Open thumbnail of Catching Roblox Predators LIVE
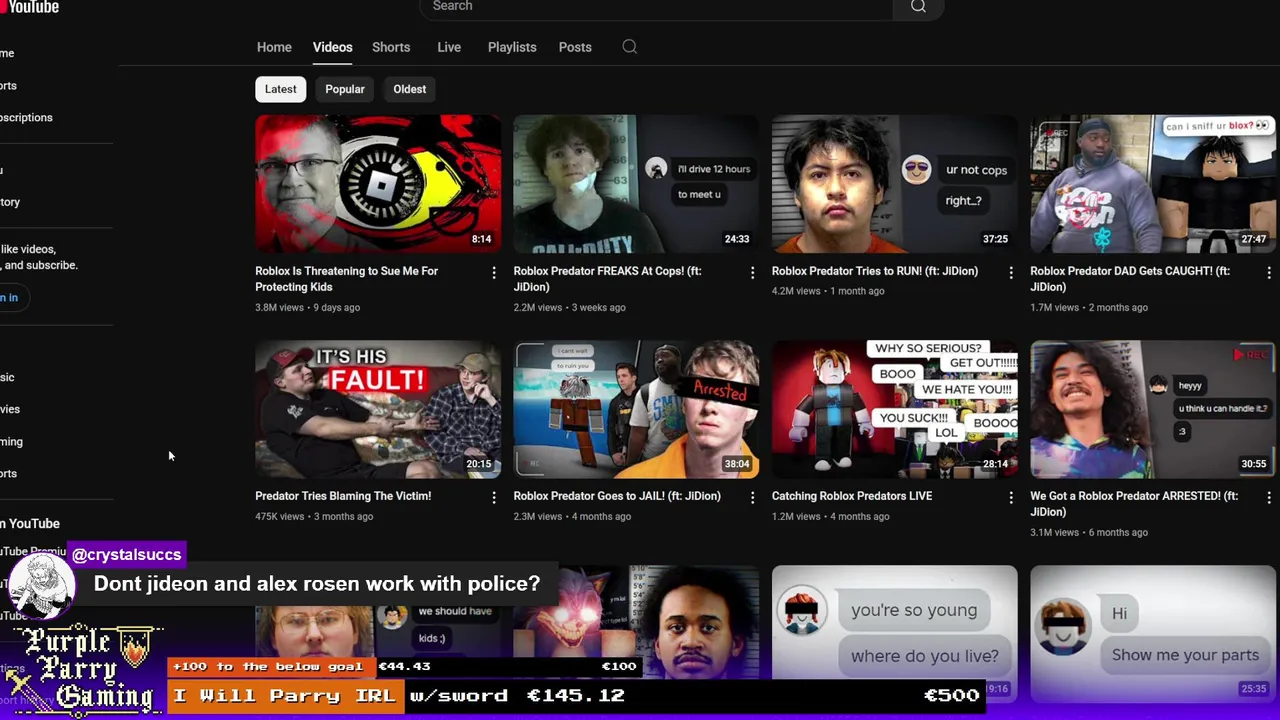Viewport: 1280px width, 720px height. click(894, 409)
